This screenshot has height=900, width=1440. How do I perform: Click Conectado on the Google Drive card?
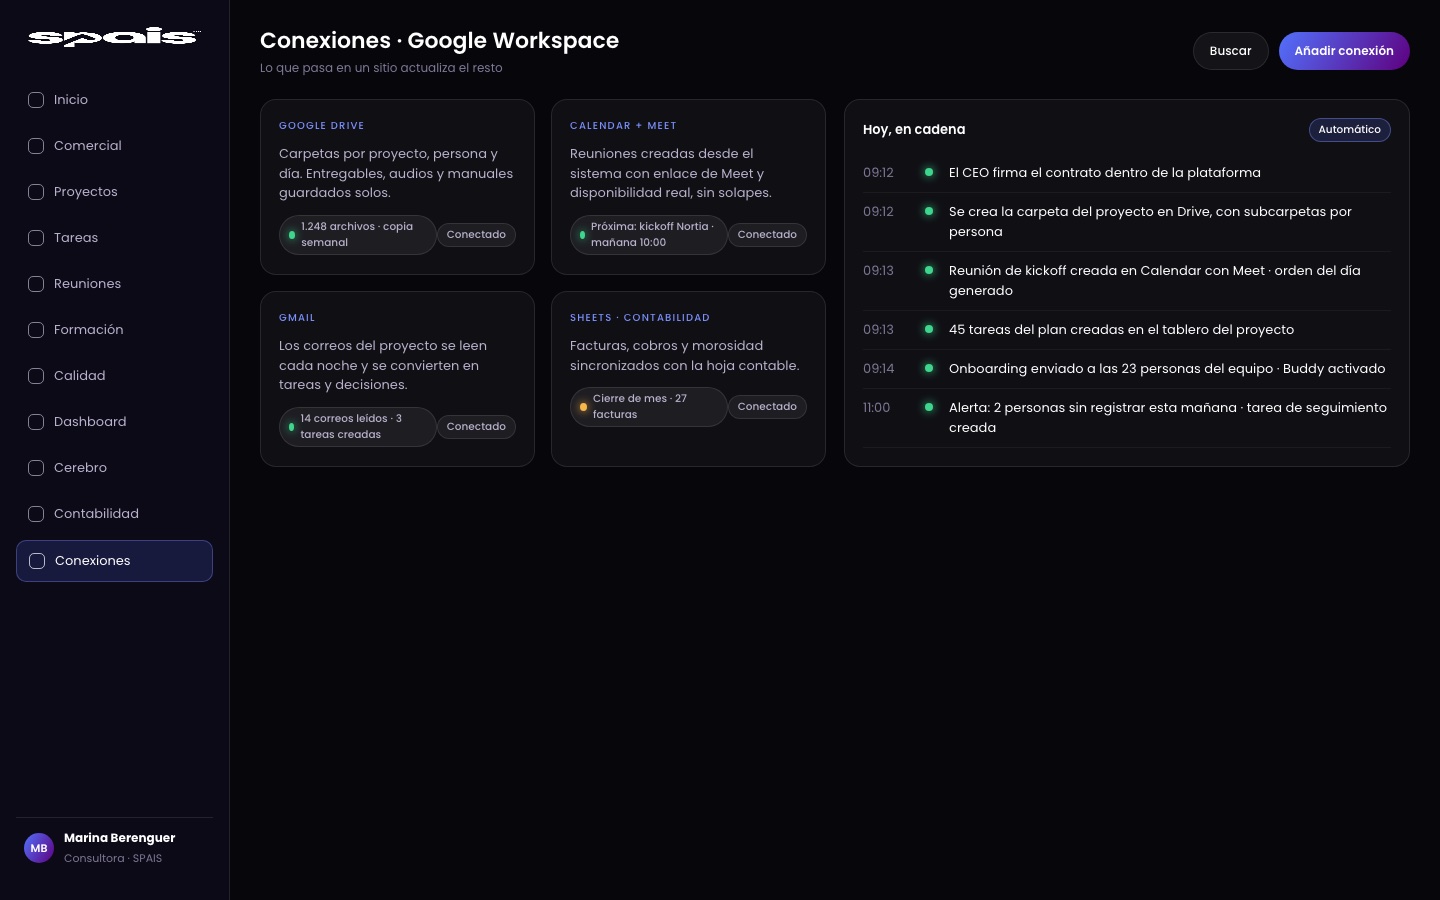476,235
